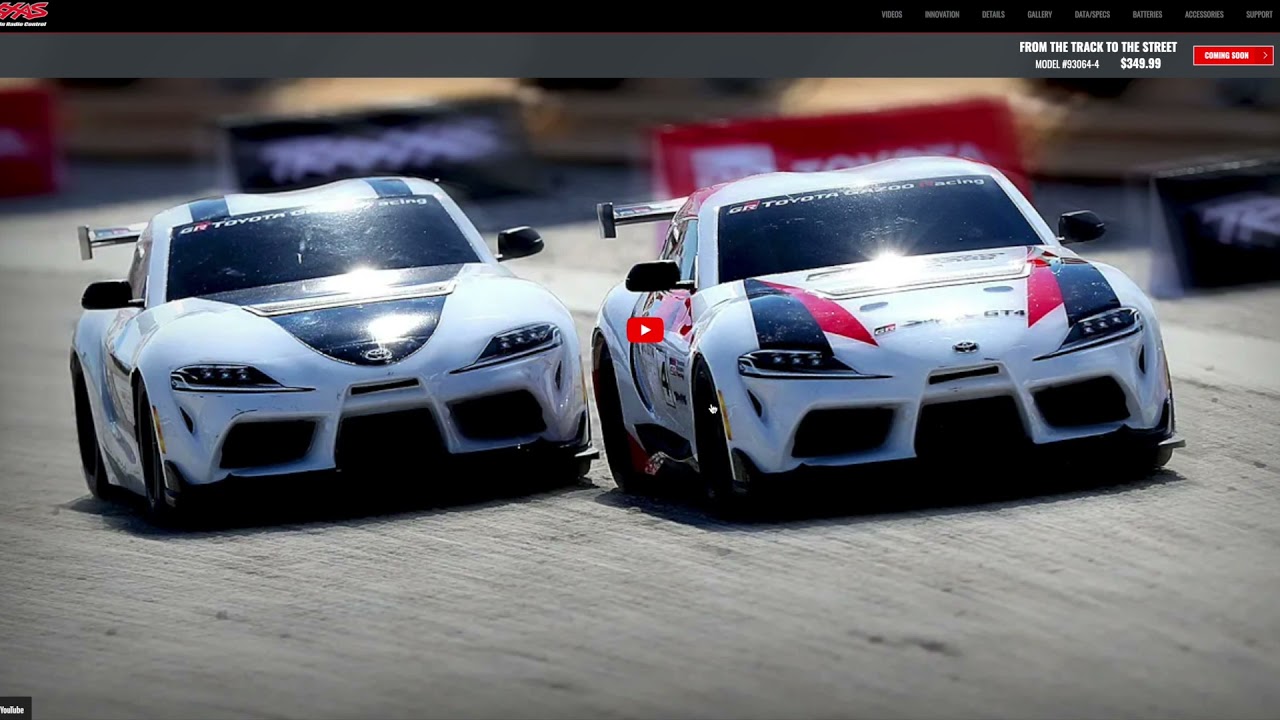Screen dimensions: 1280x720
Task: Open the Videos menu item
Action: coord(892,15)
